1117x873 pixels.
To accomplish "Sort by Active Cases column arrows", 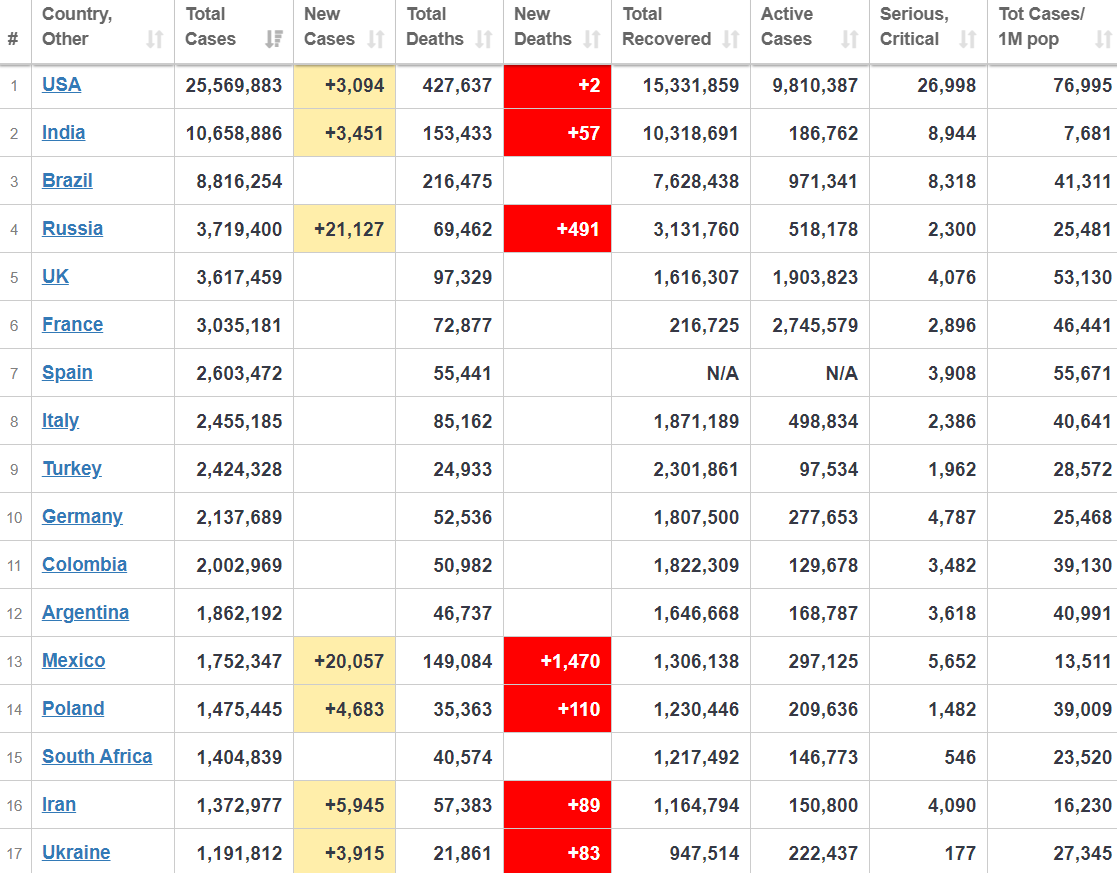I will click(850, 39).
